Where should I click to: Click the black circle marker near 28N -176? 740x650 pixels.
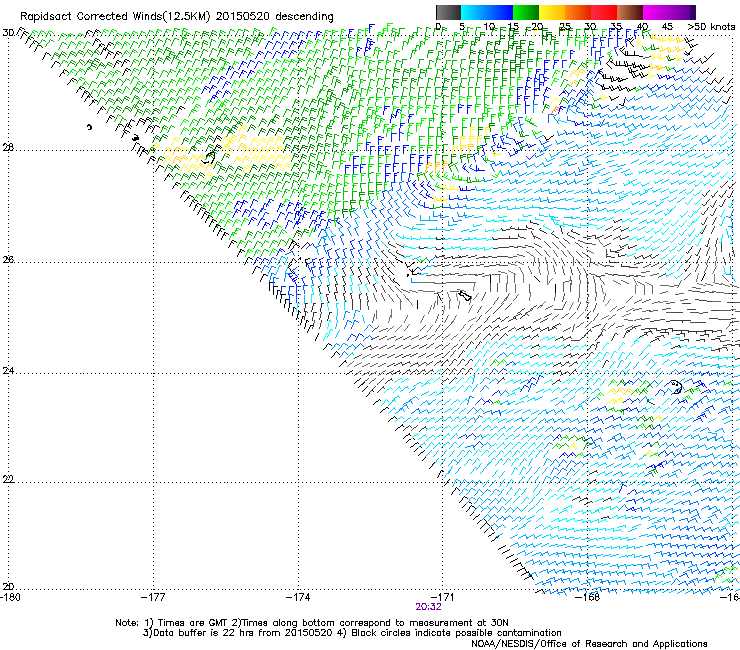[209, 157]
